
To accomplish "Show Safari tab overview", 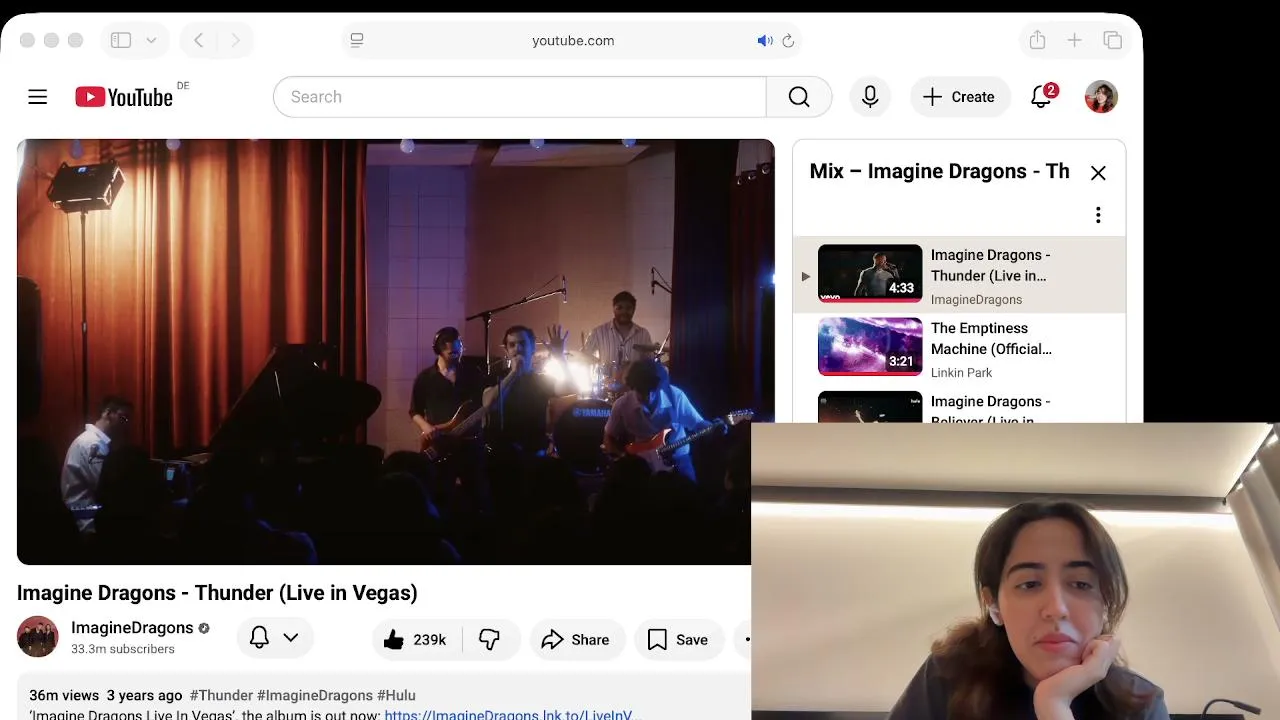I will (1112, 40).
